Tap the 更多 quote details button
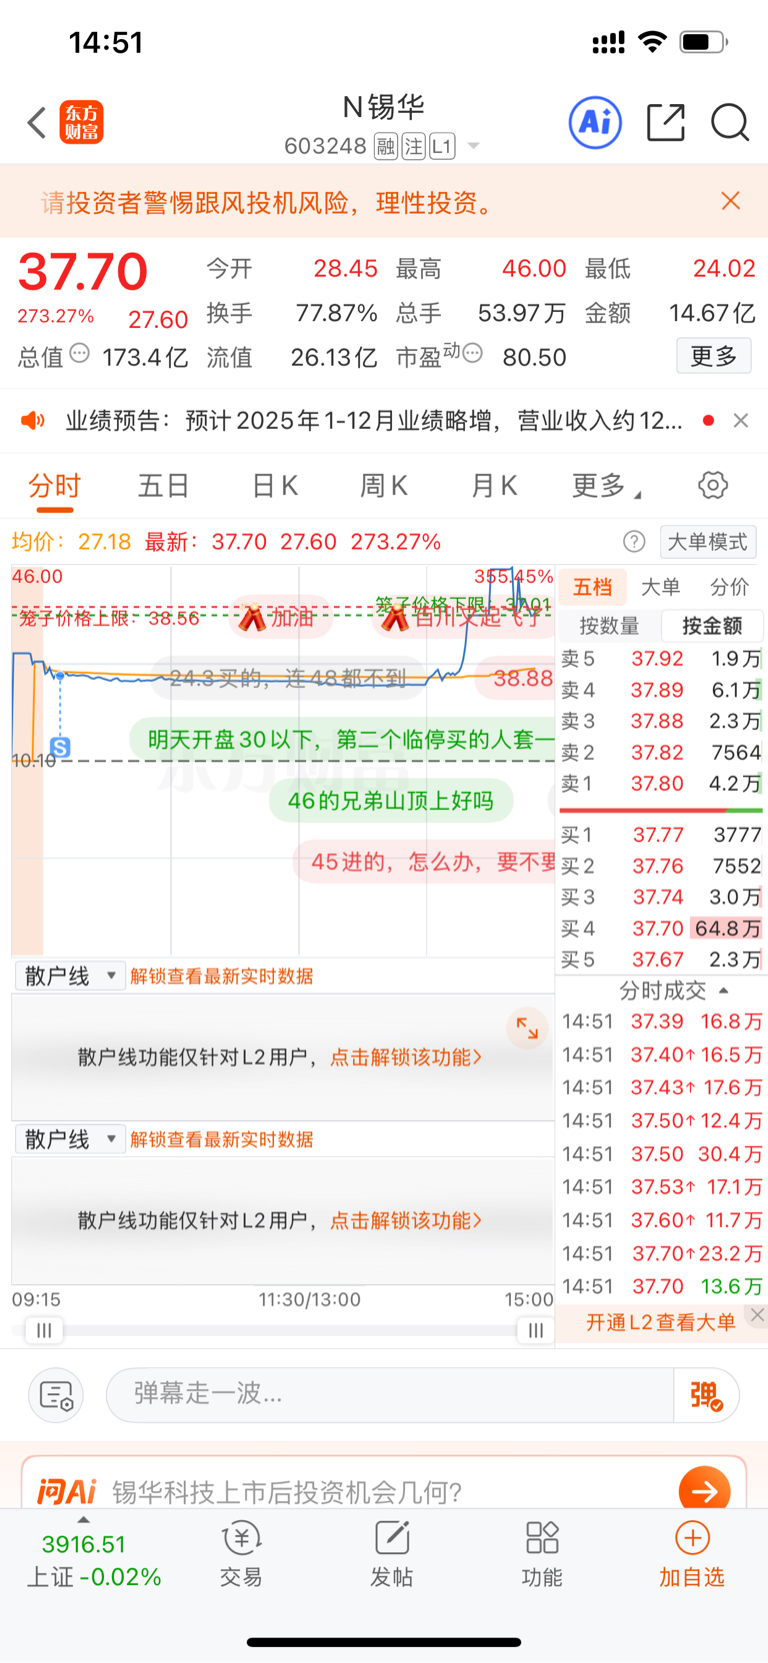Image resolution: width=768 pixels, height=1663 pixels. pos(714,356)
